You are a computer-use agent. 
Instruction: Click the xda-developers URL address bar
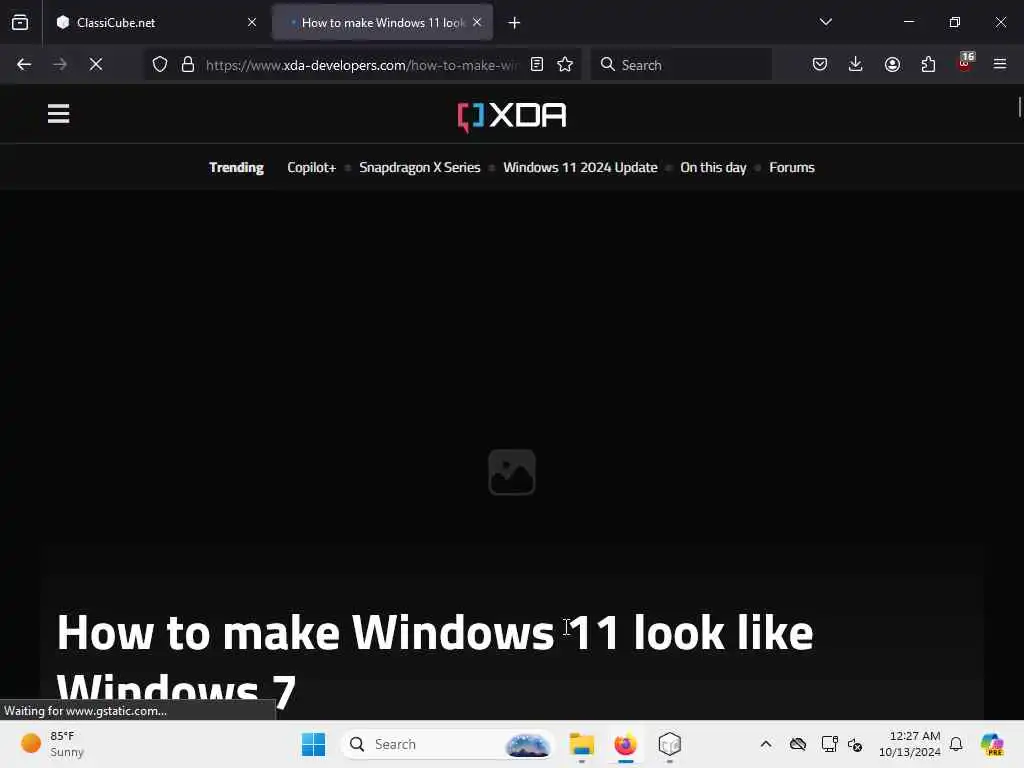(x=362, y=65)
